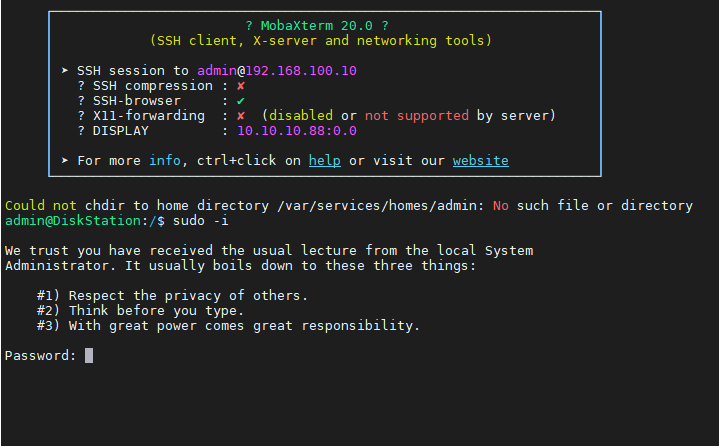Click the 'Could not chdir' error line

click(349, 205)
